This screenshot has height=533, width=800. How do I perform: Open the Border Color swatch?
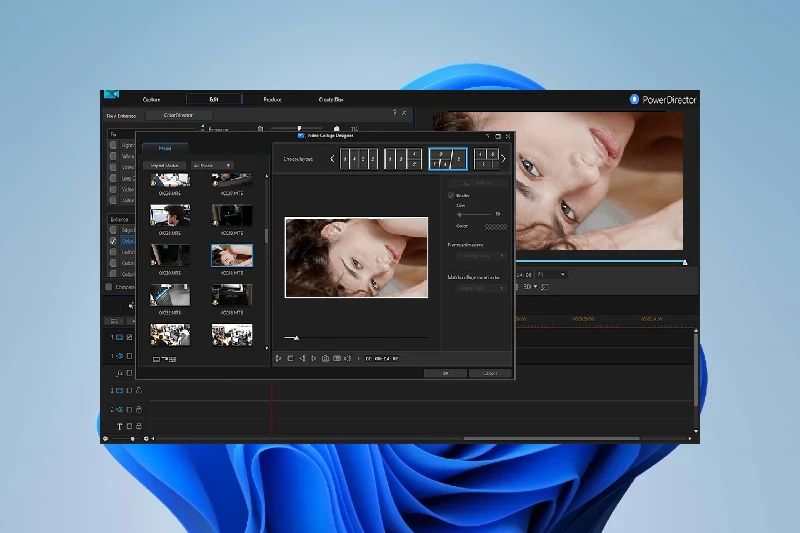pyautogui.click(x=495, y=227)
